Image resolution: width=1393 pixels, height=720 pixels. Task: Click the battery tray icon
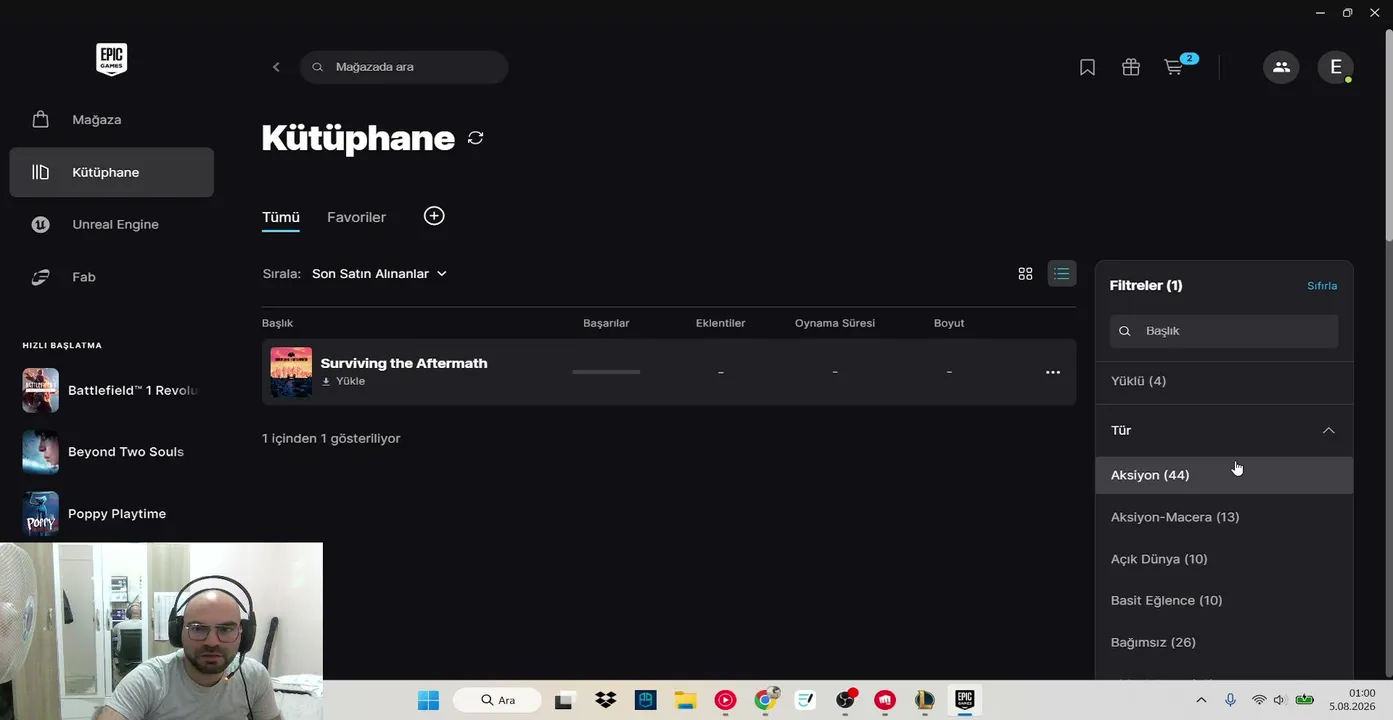click(x=1305, y=700)
